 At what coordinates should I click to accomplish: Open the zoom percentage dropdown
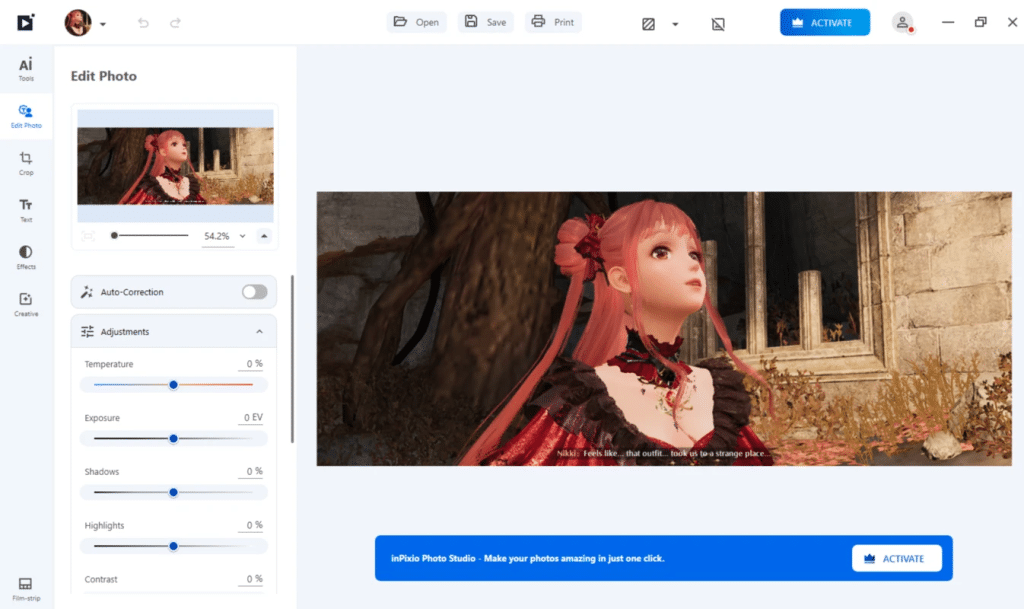[x=242, y=236]
